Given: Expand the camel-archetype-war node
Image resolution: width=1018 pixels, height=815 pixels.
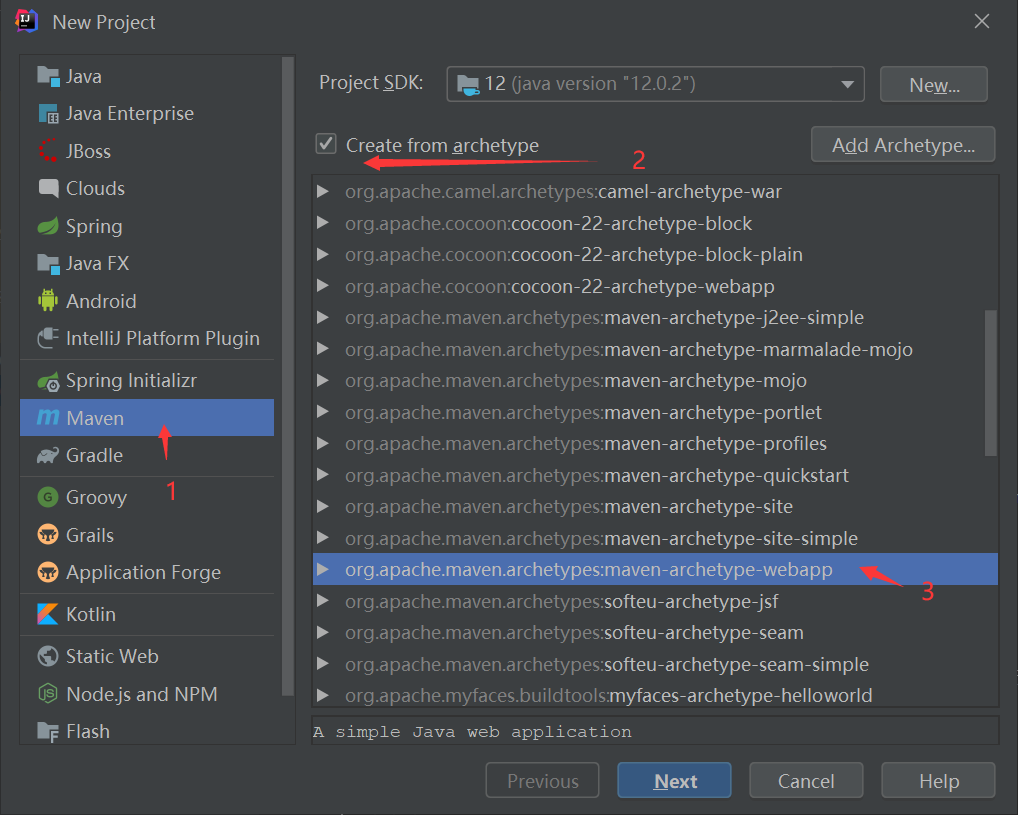Looking at the screenshot, I should pos(322,192).
